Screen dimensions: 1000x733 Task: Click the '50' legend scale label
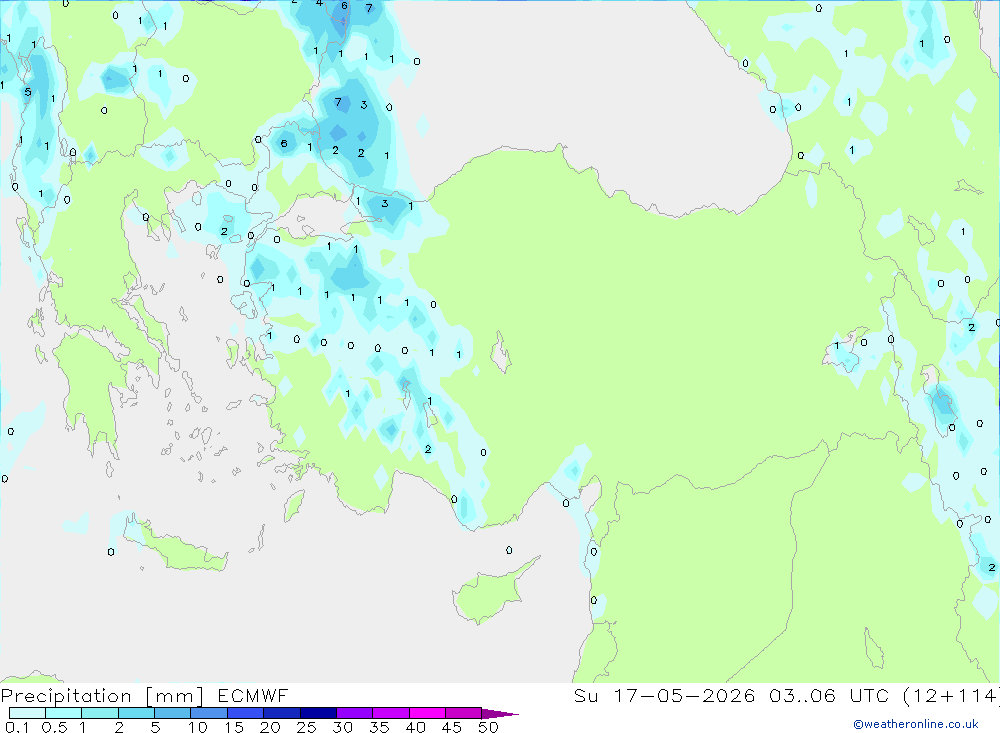pos(488,727)
